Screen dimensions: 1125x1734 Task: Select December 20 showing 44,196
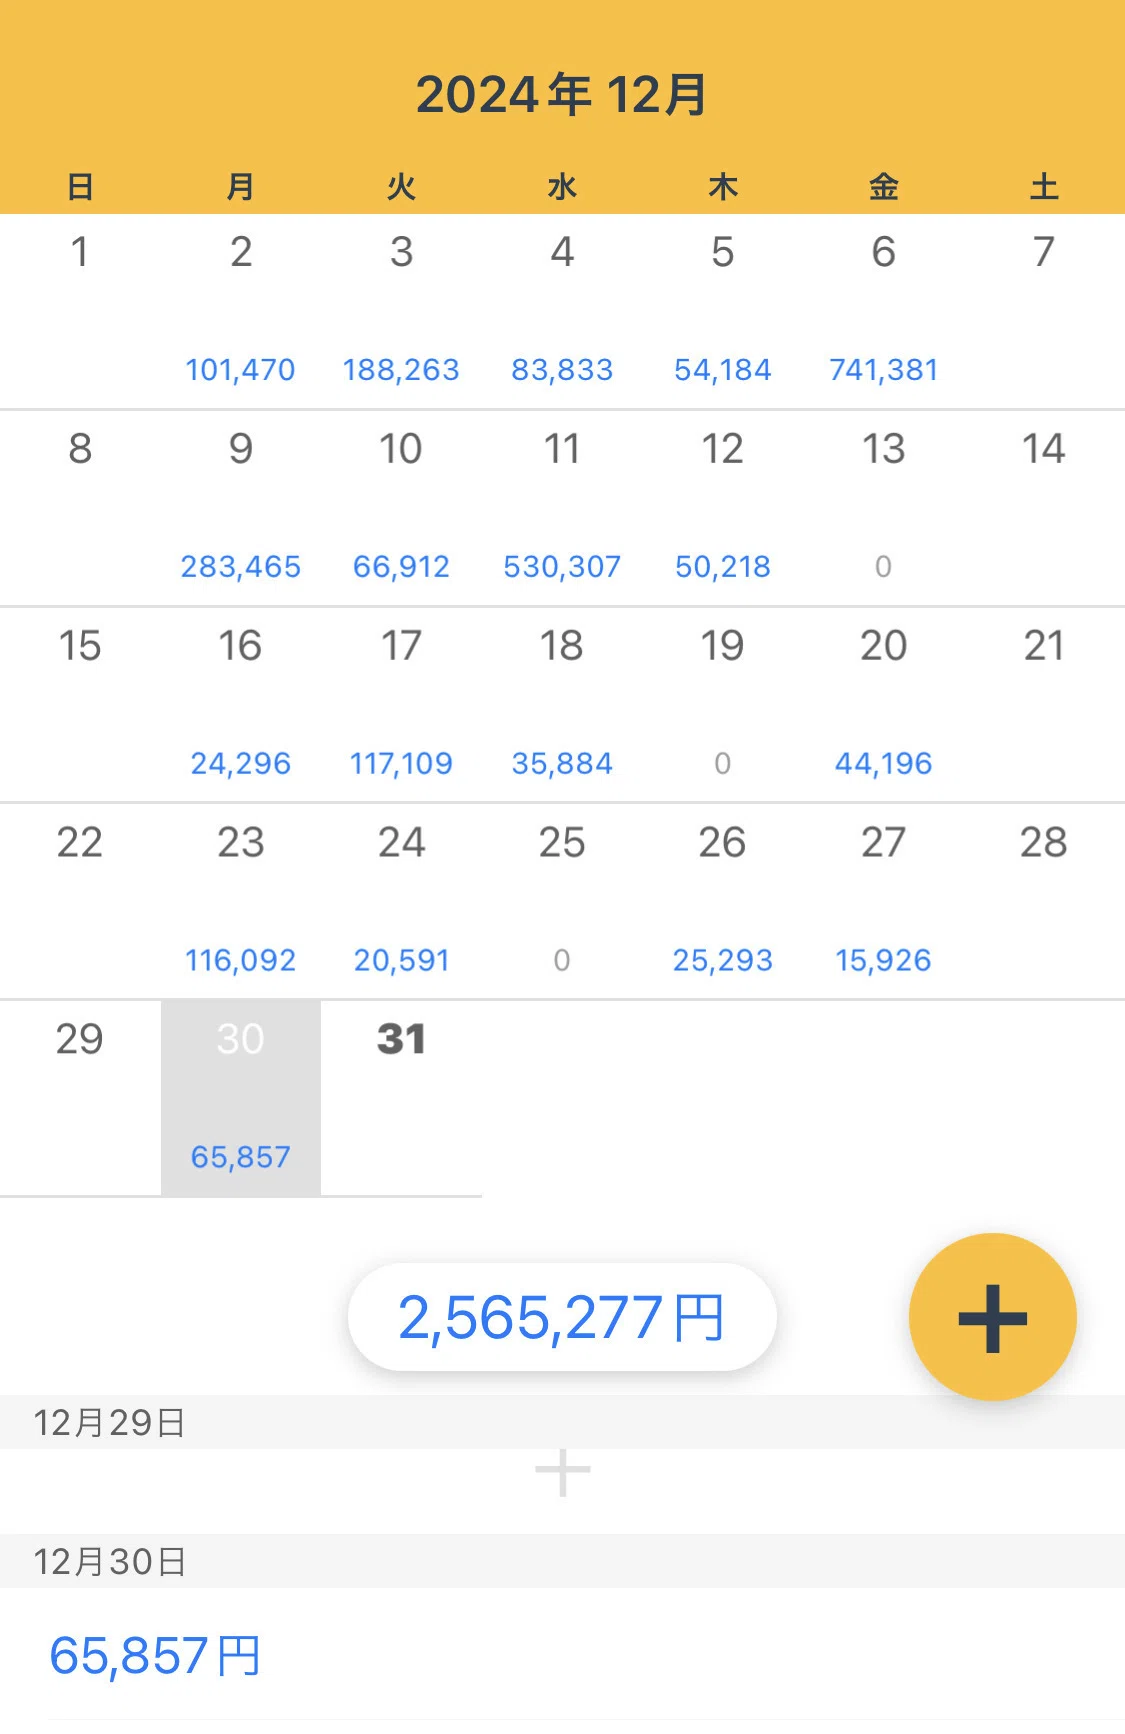click(x=883, y=705)
